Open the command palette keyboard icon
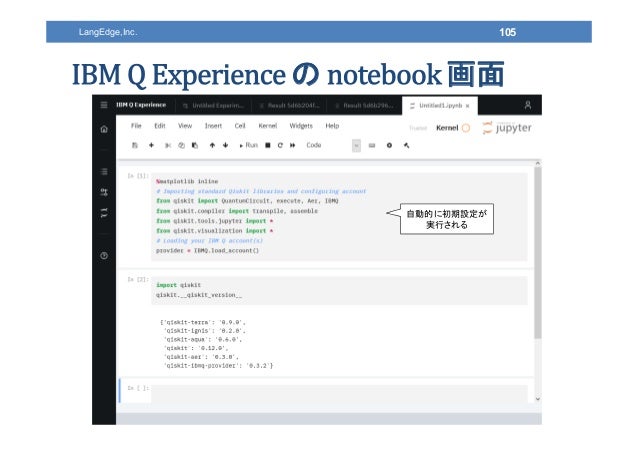The image size is (638, 452). (x=372, y=145)
